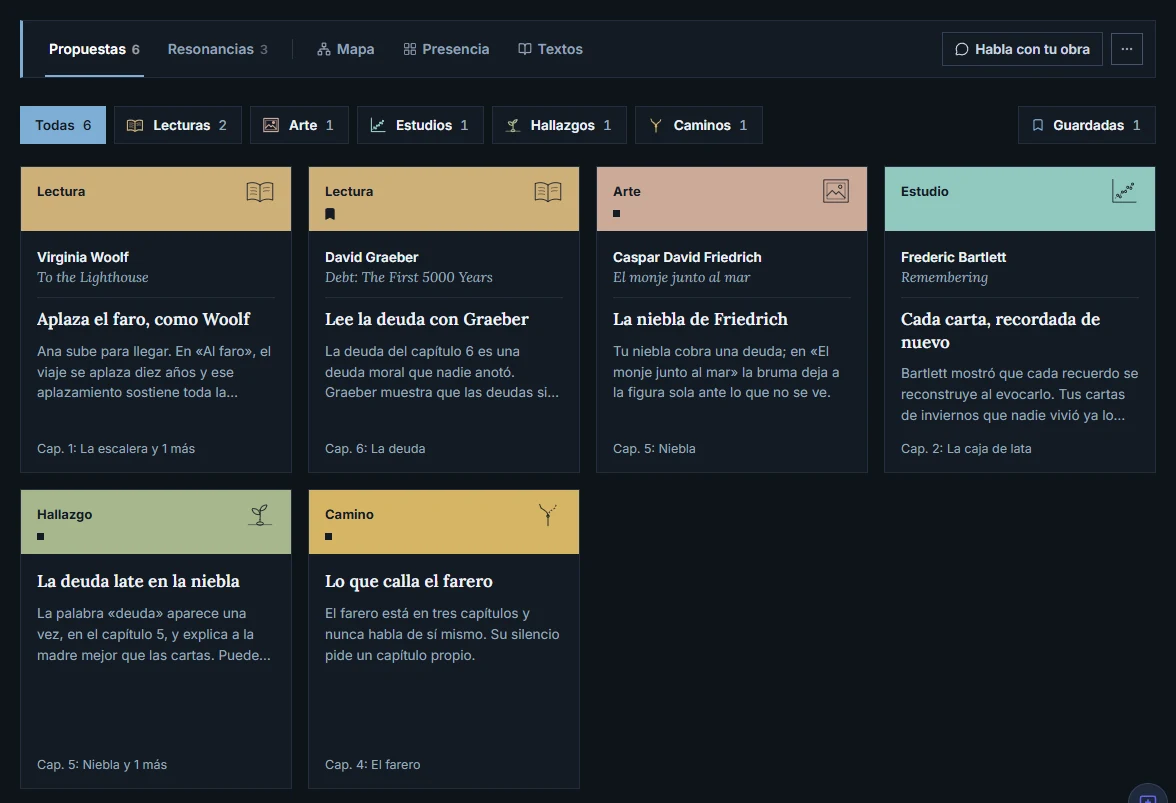Filter by Arte using its picture icon
Viewport: 1176px width, 803px height.
271,125
